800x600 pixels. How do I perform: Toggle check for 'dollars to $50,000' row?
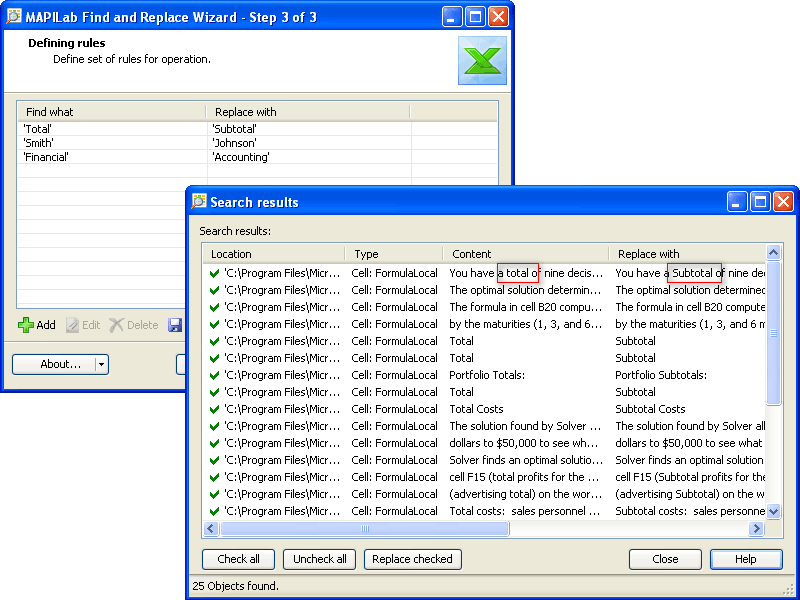214,443
